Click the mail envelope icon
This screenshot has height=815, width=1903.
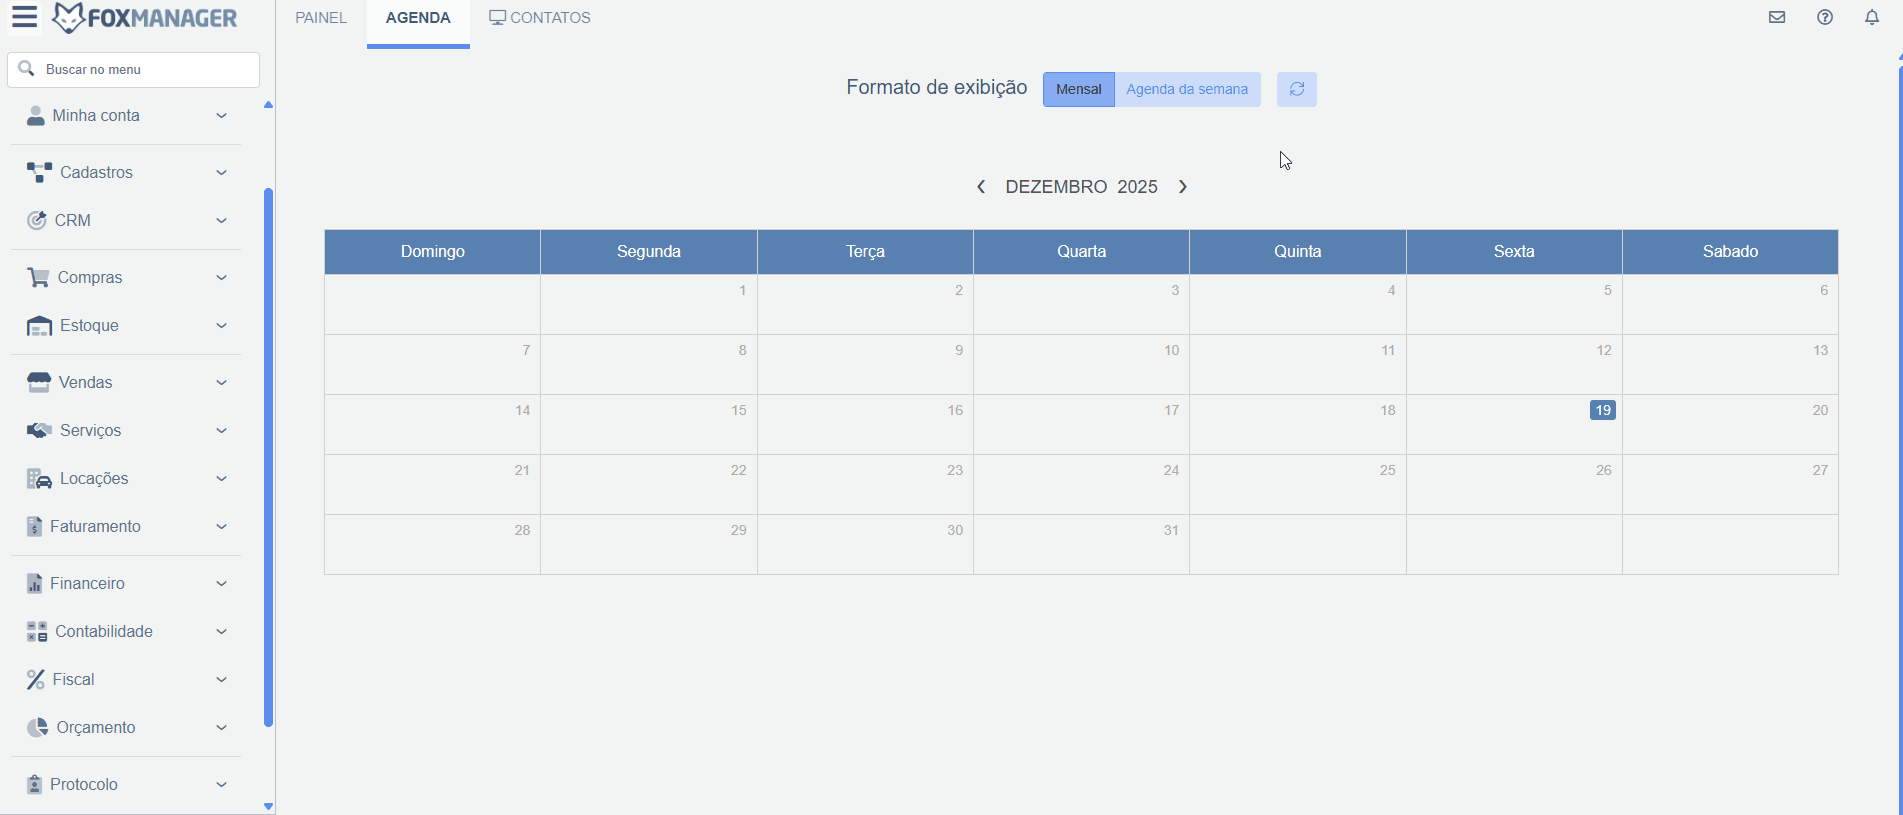[x=1777, y=17]
